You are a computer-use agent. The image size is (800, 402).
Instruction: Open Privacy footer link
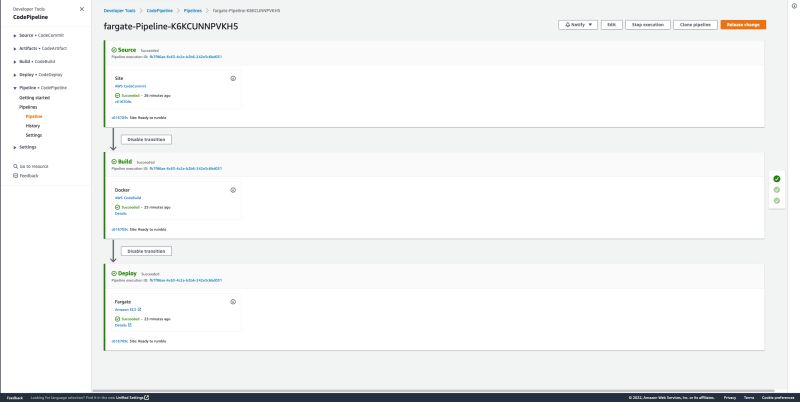pyautogui.click(x=730, y=397)
